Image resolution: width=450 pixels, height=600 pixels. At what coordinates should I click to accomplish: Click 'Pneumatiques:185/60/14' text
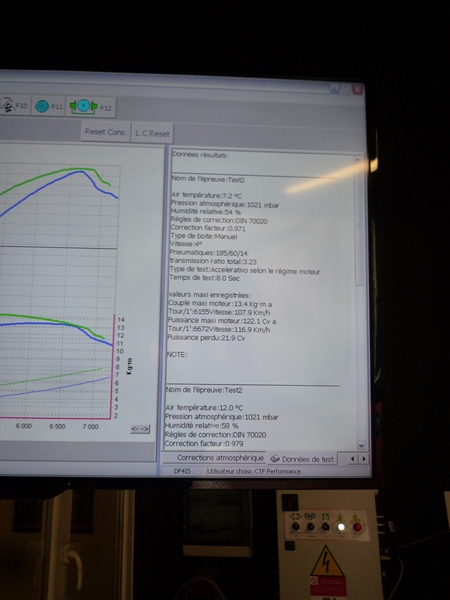[x=209, y=253]
